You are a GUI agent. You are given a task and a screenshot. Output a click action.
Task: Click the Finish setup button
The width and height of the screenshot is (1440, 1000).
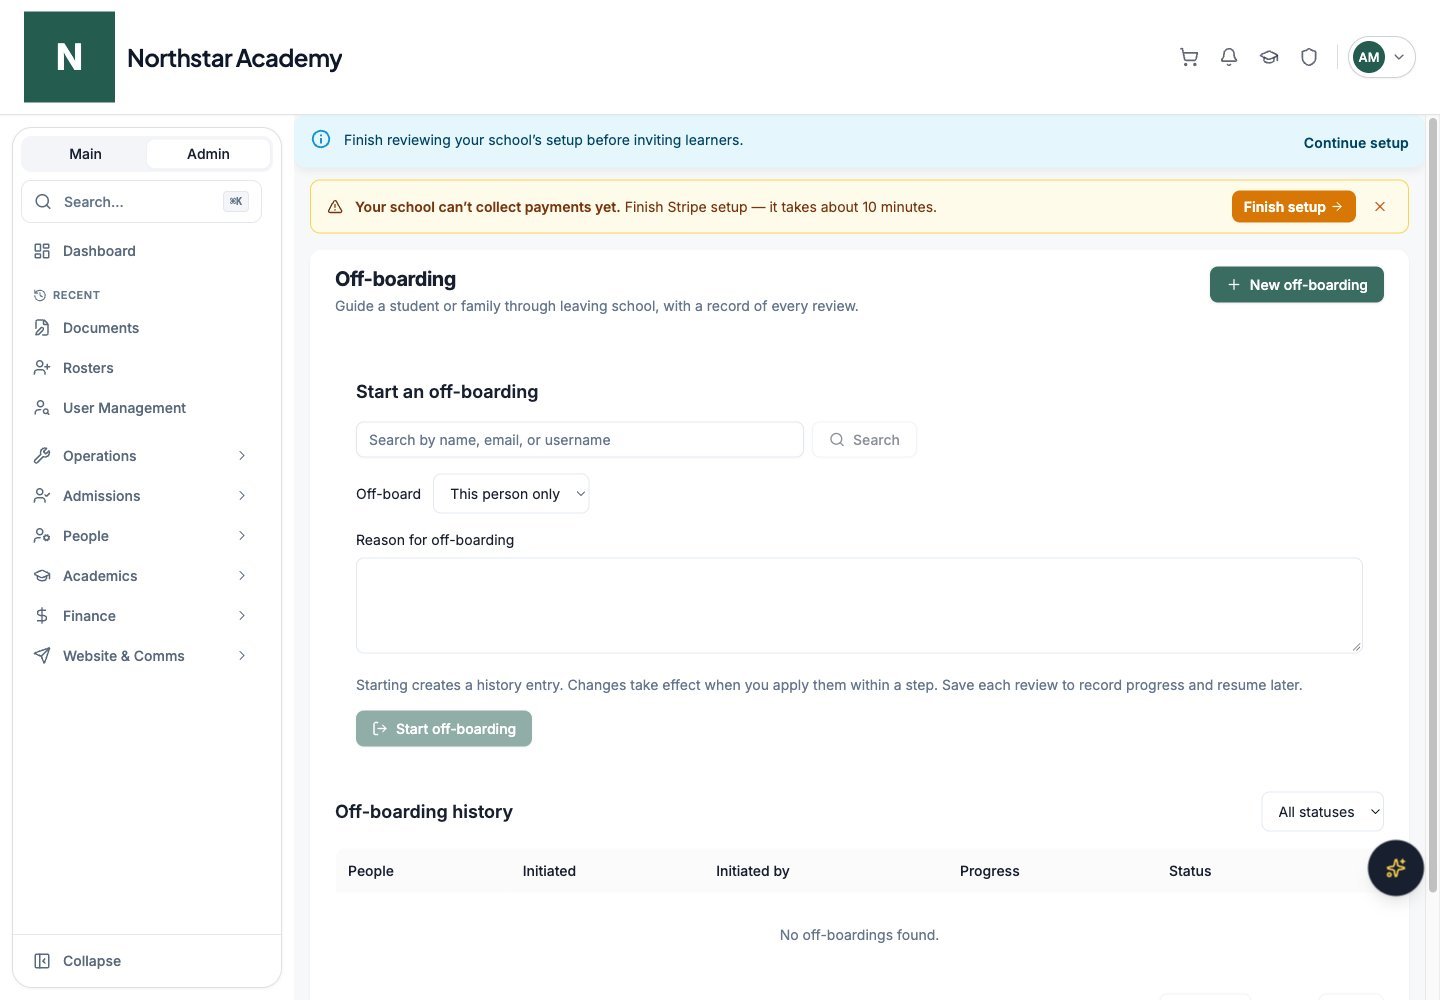tap(1293, 207)
